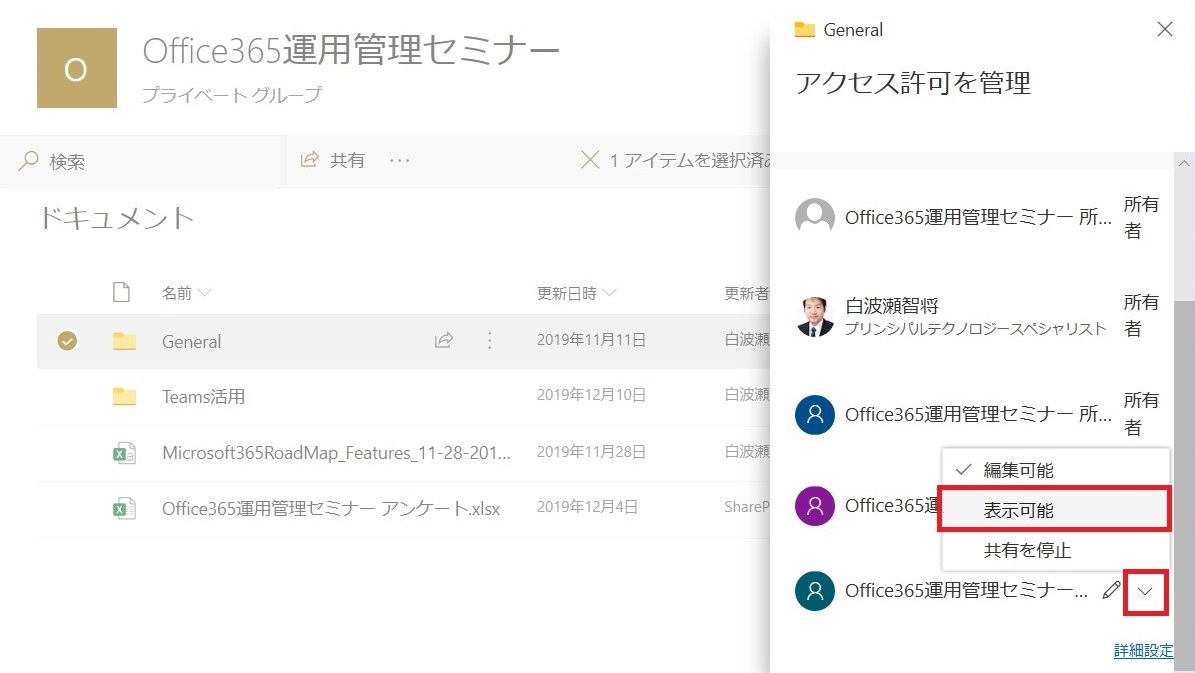Click the 共有 button in the command bar
The width and height of the screenshot is (1195, 673).
tap(333, 160)
